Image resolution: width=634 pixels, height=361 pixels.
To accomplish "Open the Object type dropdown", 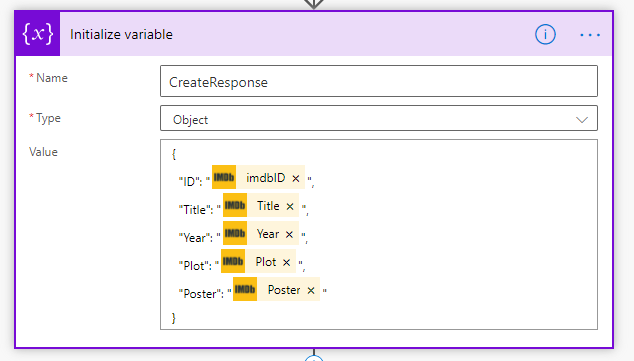I will tap(378, 118).
